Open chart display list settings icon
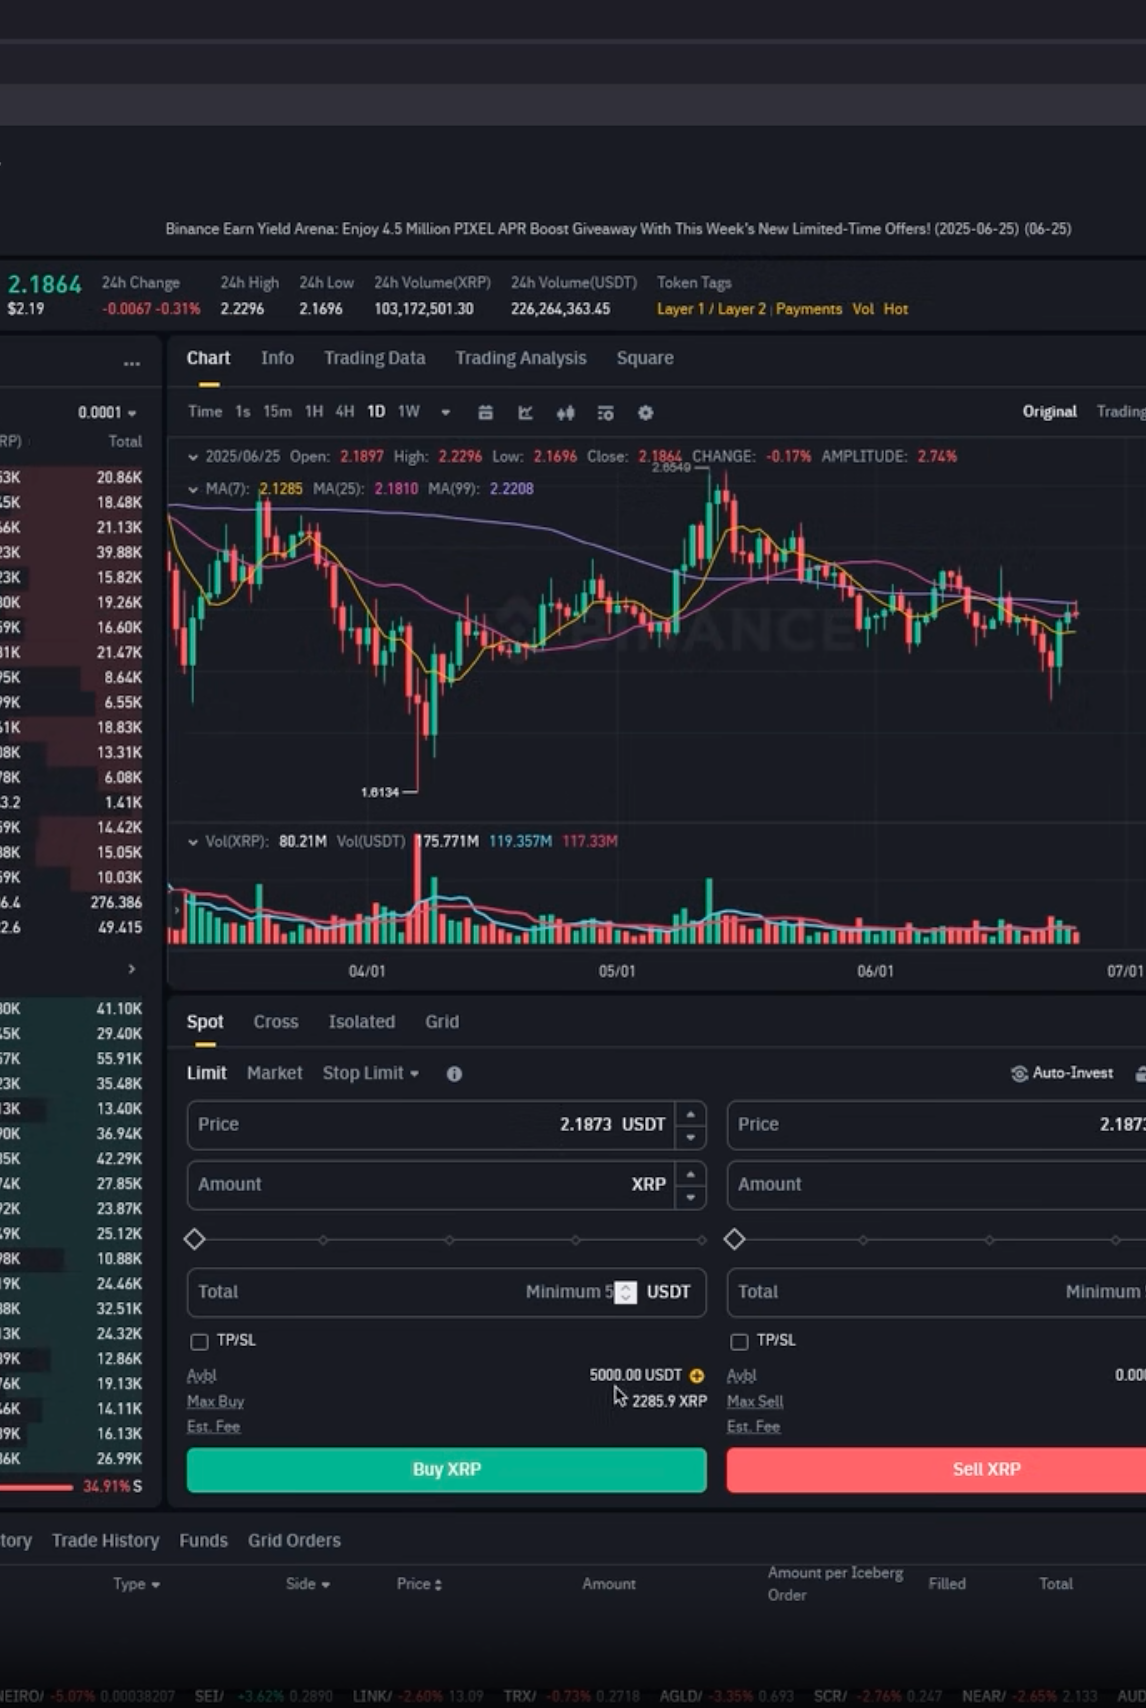The image size is (1146, 1708). [605, 412]
